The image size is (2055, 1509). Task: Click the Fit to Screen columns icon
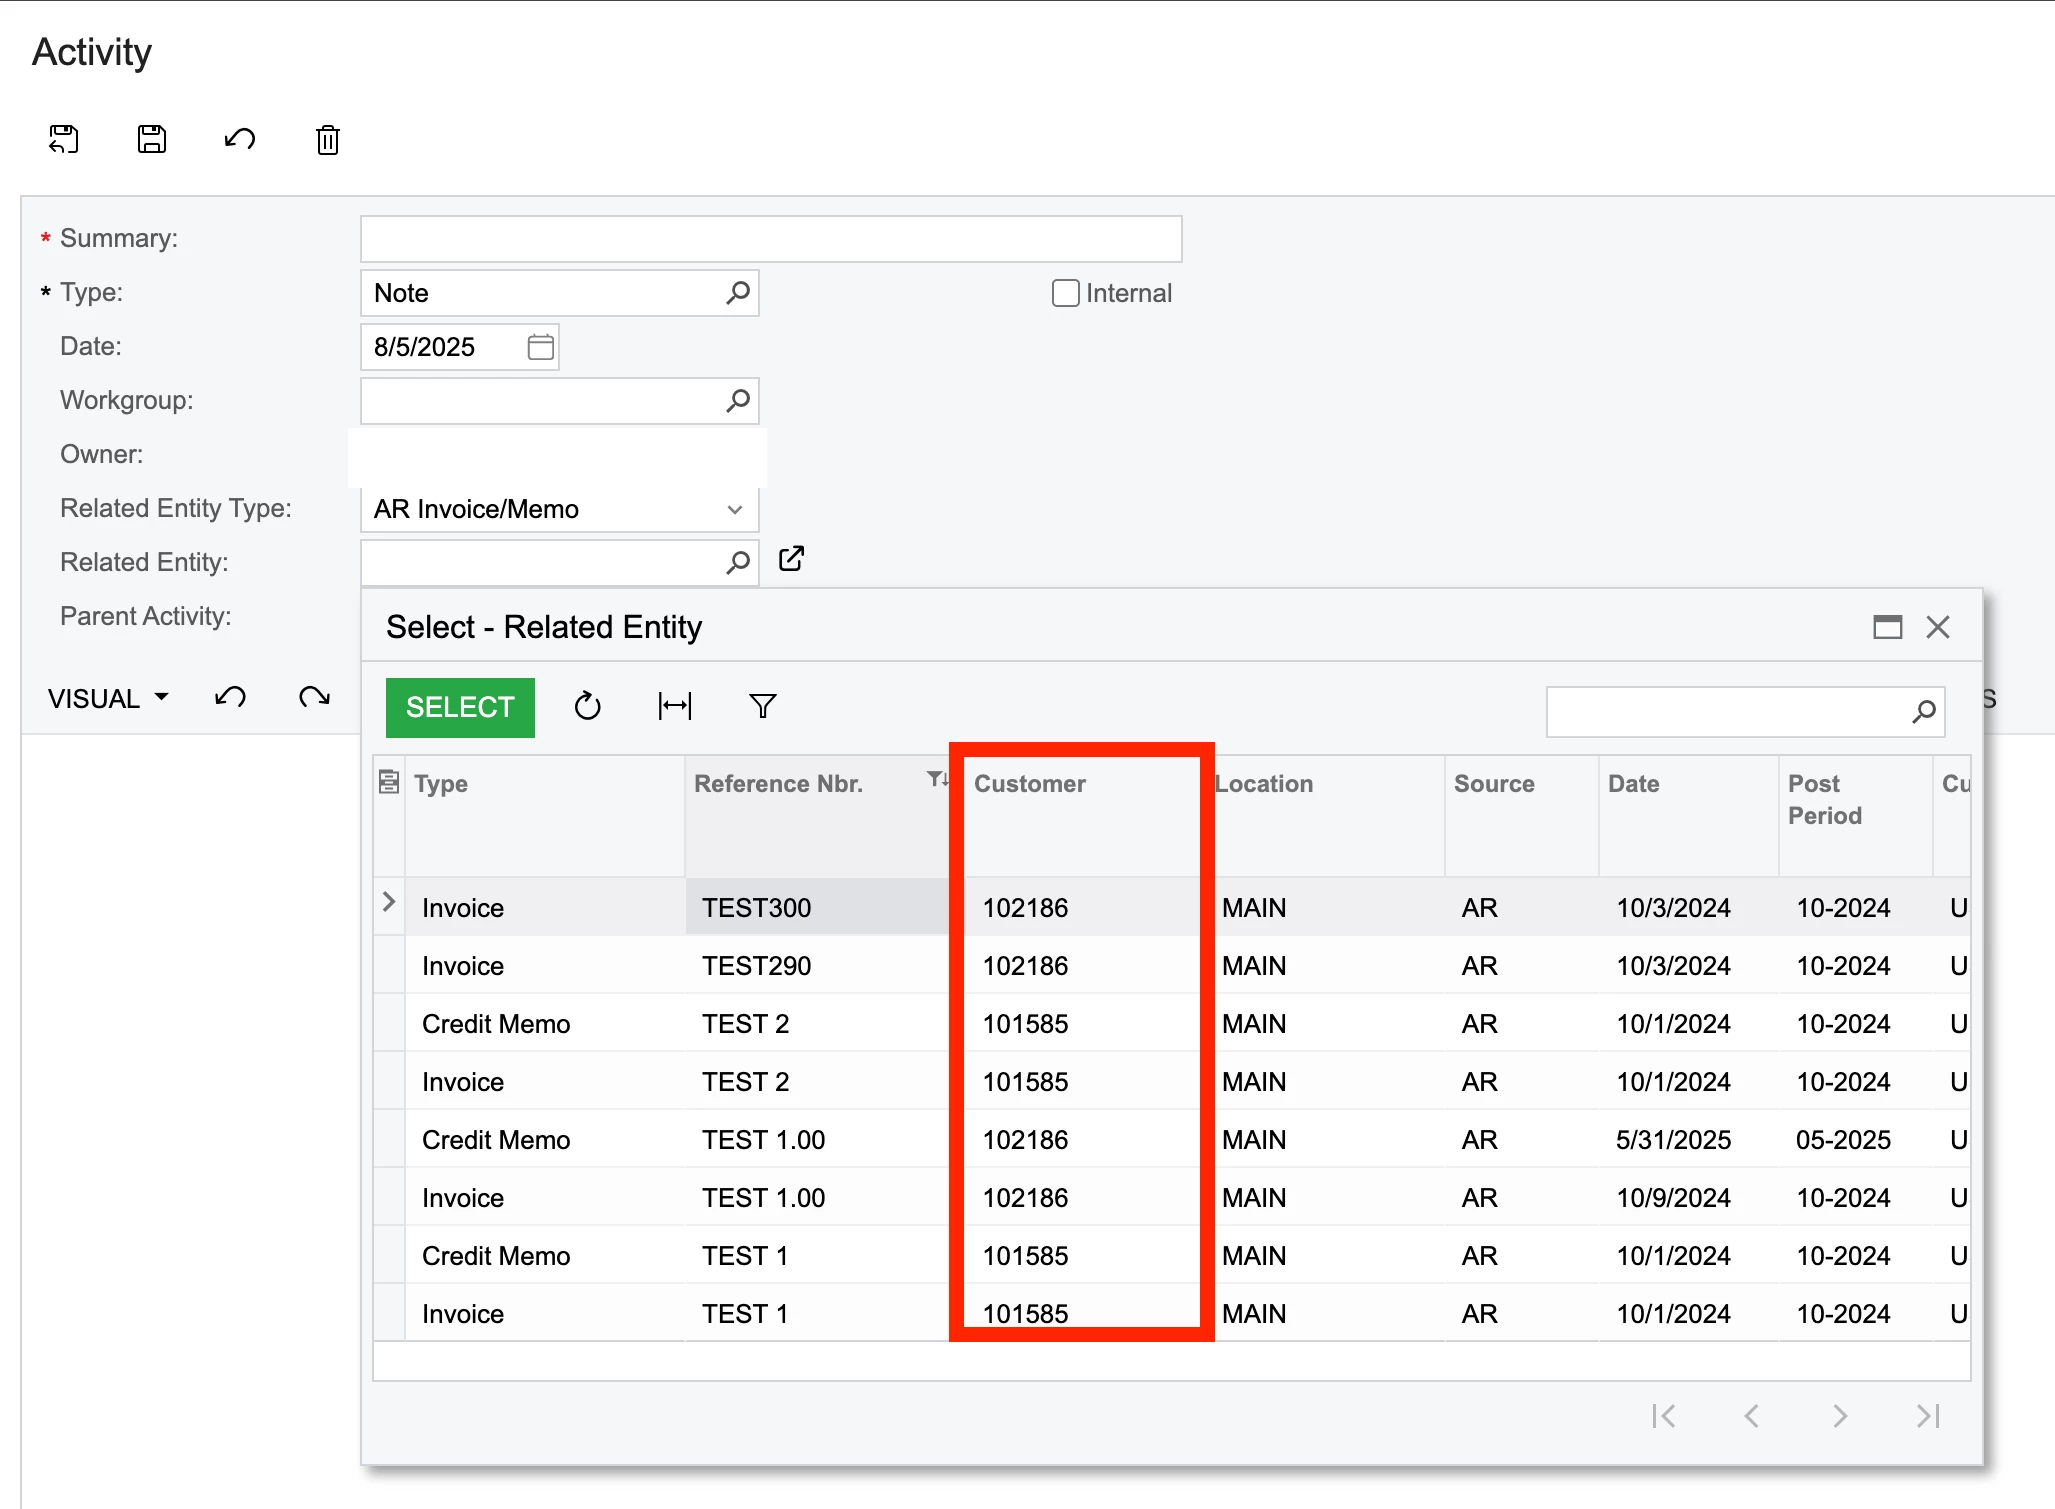[675, 707]
